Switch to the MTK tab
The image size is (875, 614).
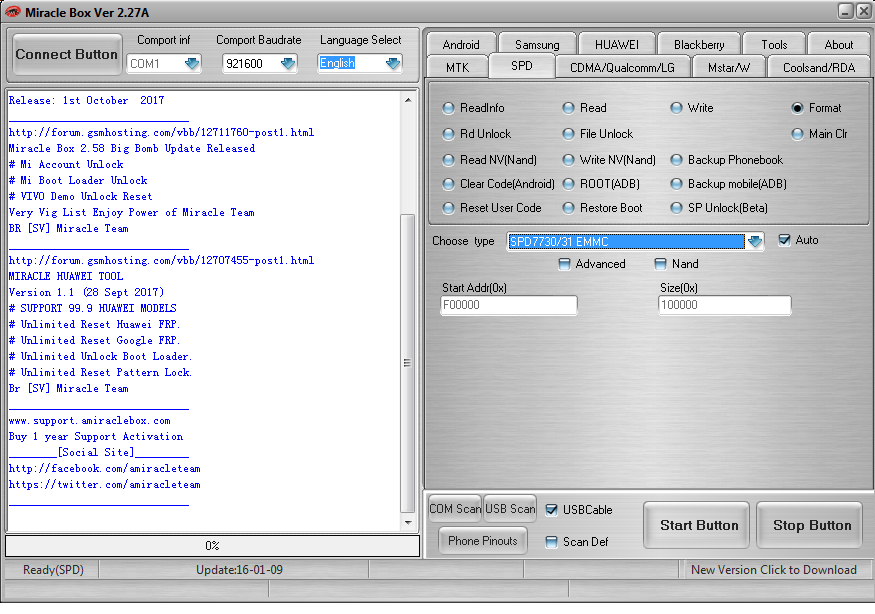[x=458, y=68]
